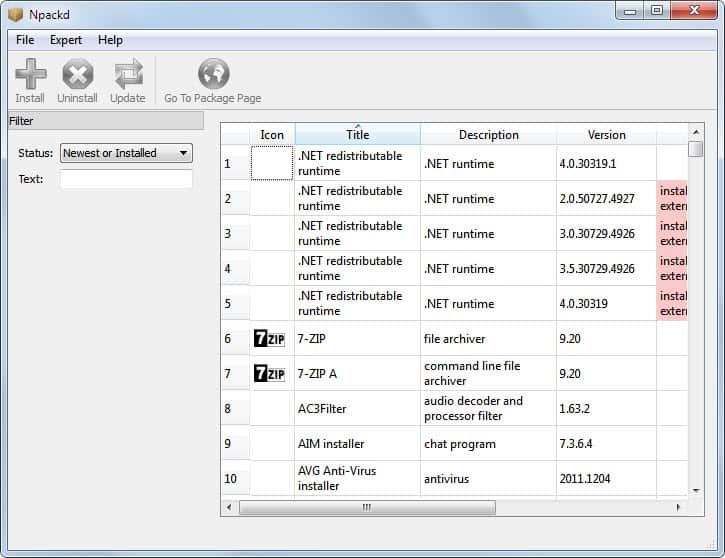The width and height of the screenshot is (725, 558).
Task: Click the vertical scrollbar down arrow
Action: tap(696, 491)
